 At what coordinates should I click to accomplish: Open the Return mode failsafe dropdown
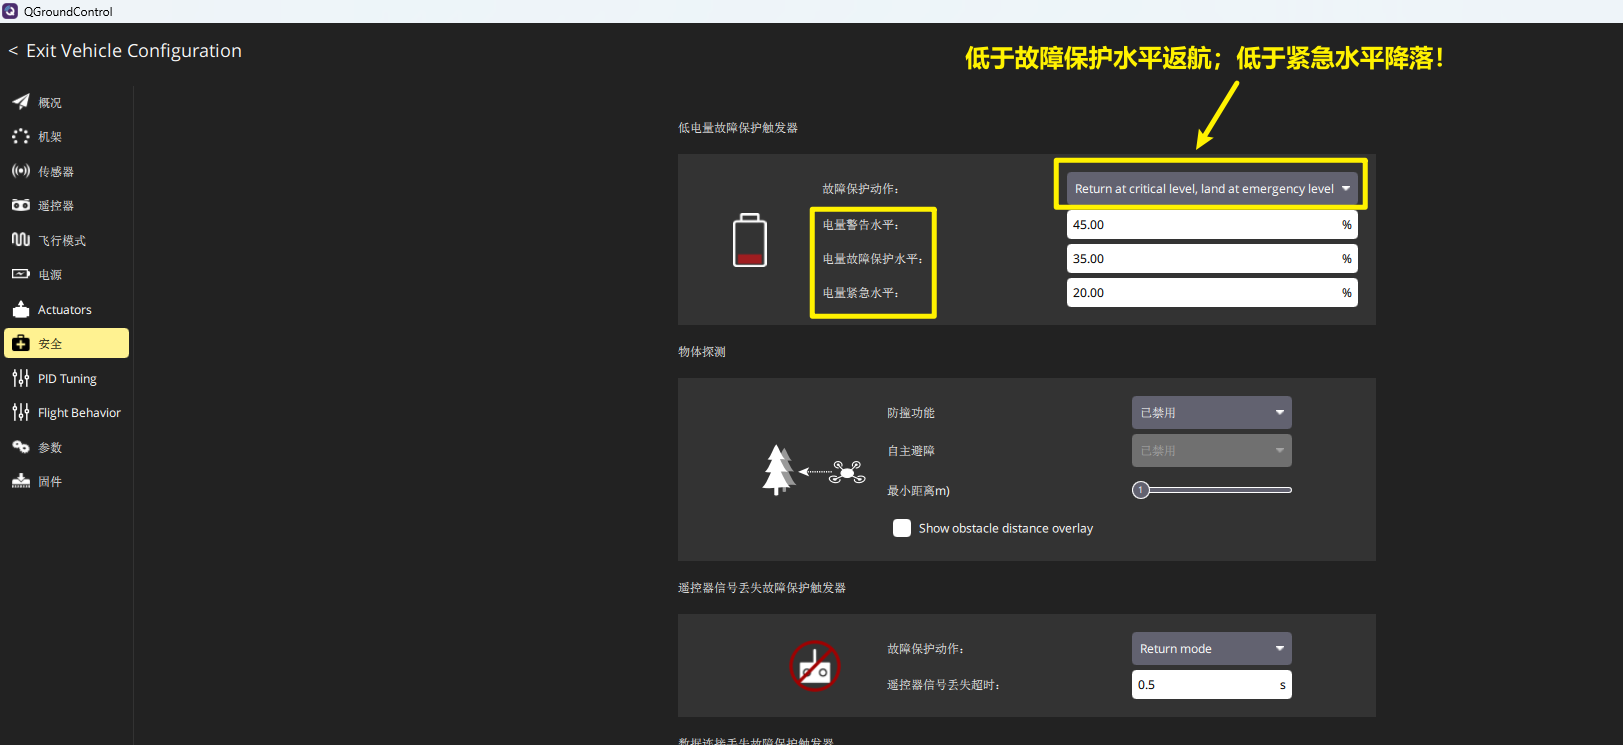tap(1212, 648)
